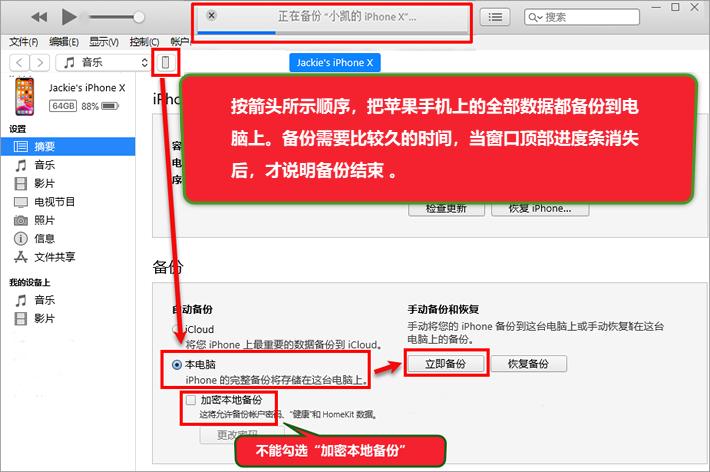The width and height of the screenshot is (710, 472).
Task: Select 摘要 (Summary) in the sidebar
Action: click(45, 146)
